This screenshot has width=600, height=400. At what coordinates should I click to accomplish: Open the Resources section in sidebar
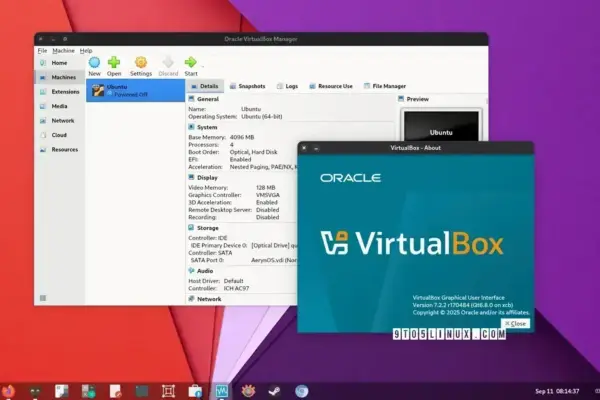(x=59, y=150)
